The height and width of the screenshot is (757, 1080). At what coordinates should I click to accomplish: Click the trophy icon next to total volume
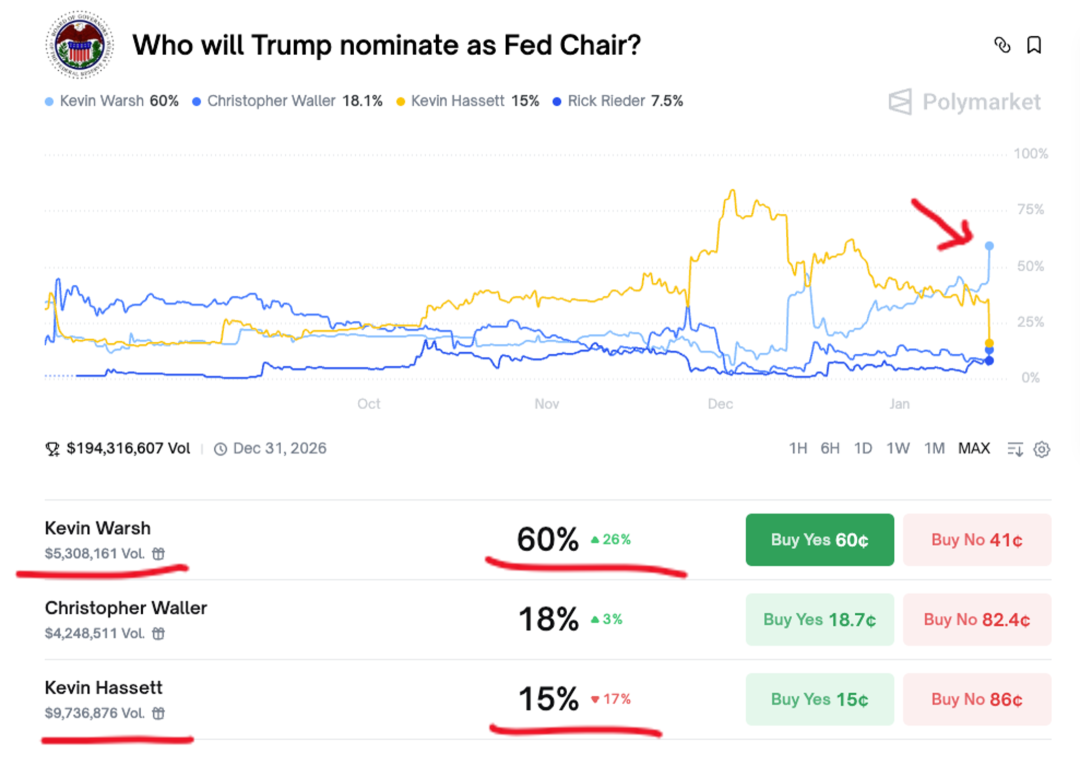coord(52,449)
